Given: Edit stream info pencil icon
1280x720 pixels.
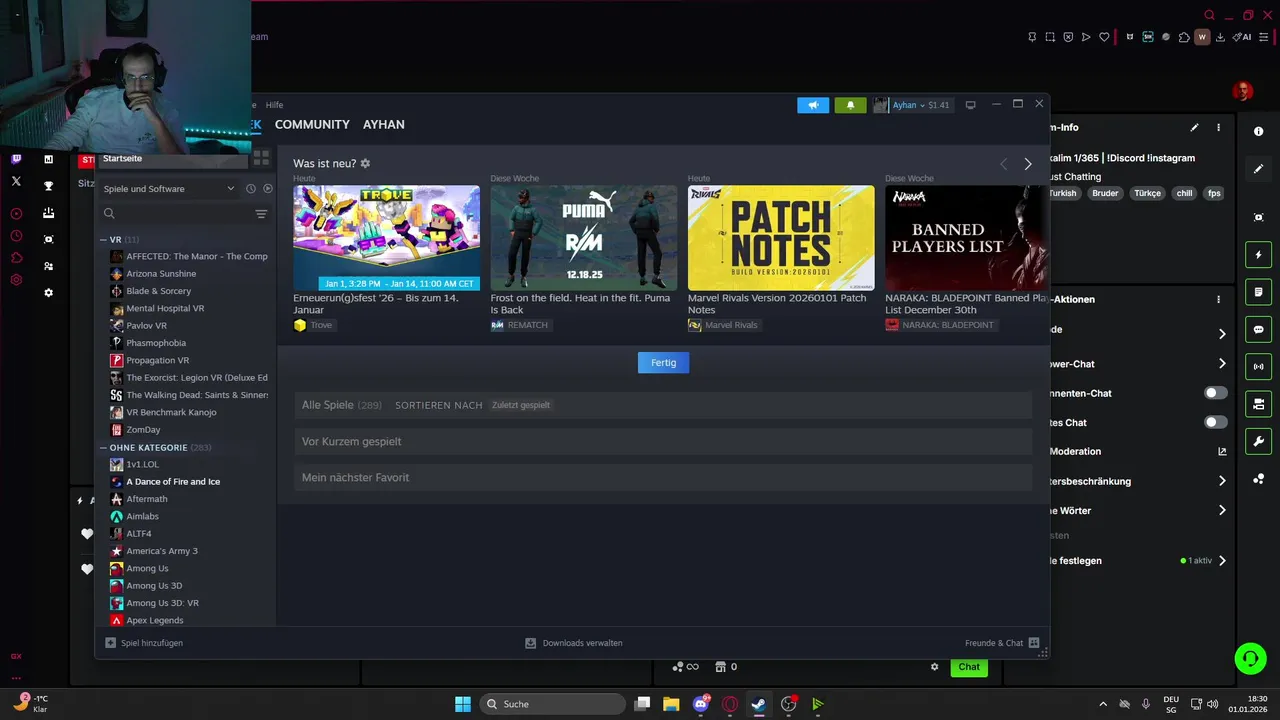Looking at the screenshot, I should [x=1194, y=128].
